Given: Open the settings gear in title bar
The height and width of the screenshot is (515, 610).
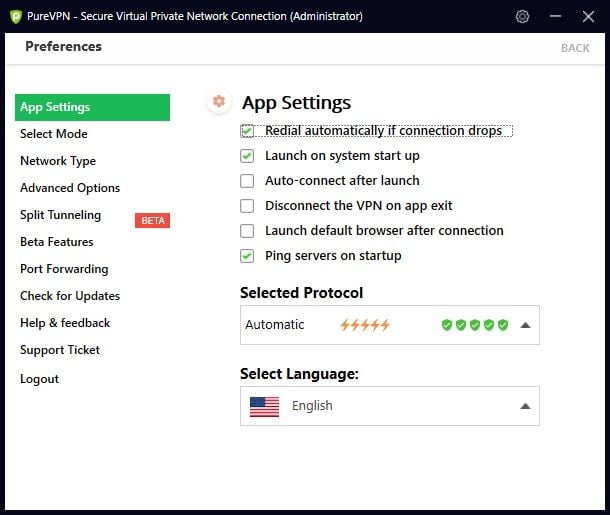Looking at the screenshot, I should (x=522, y=16).
